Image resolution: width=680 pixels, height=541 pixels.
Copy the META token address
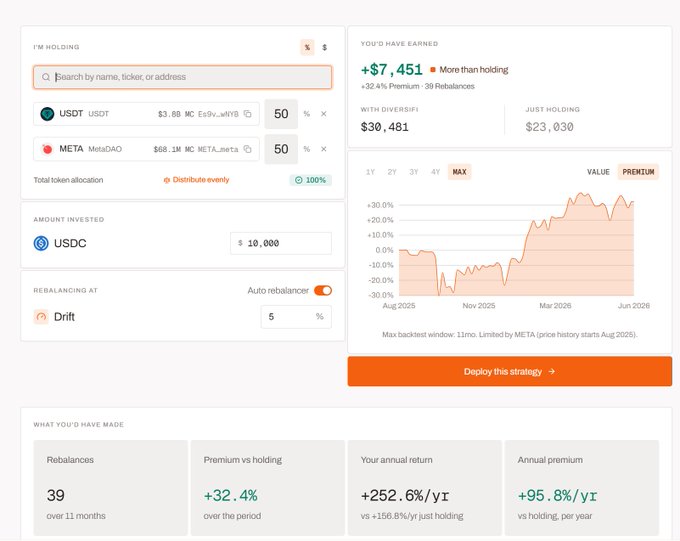[248, 149]
